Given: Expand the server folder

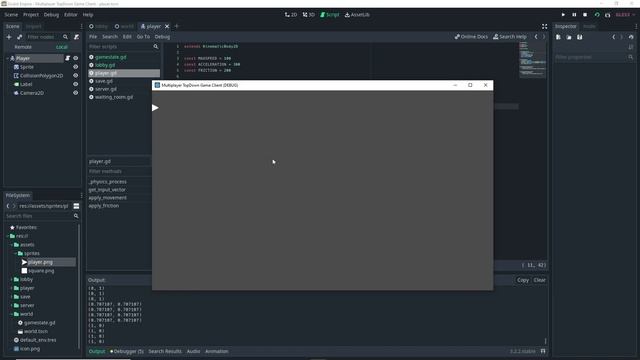Looking at the screenshot, I should point(11,305).
